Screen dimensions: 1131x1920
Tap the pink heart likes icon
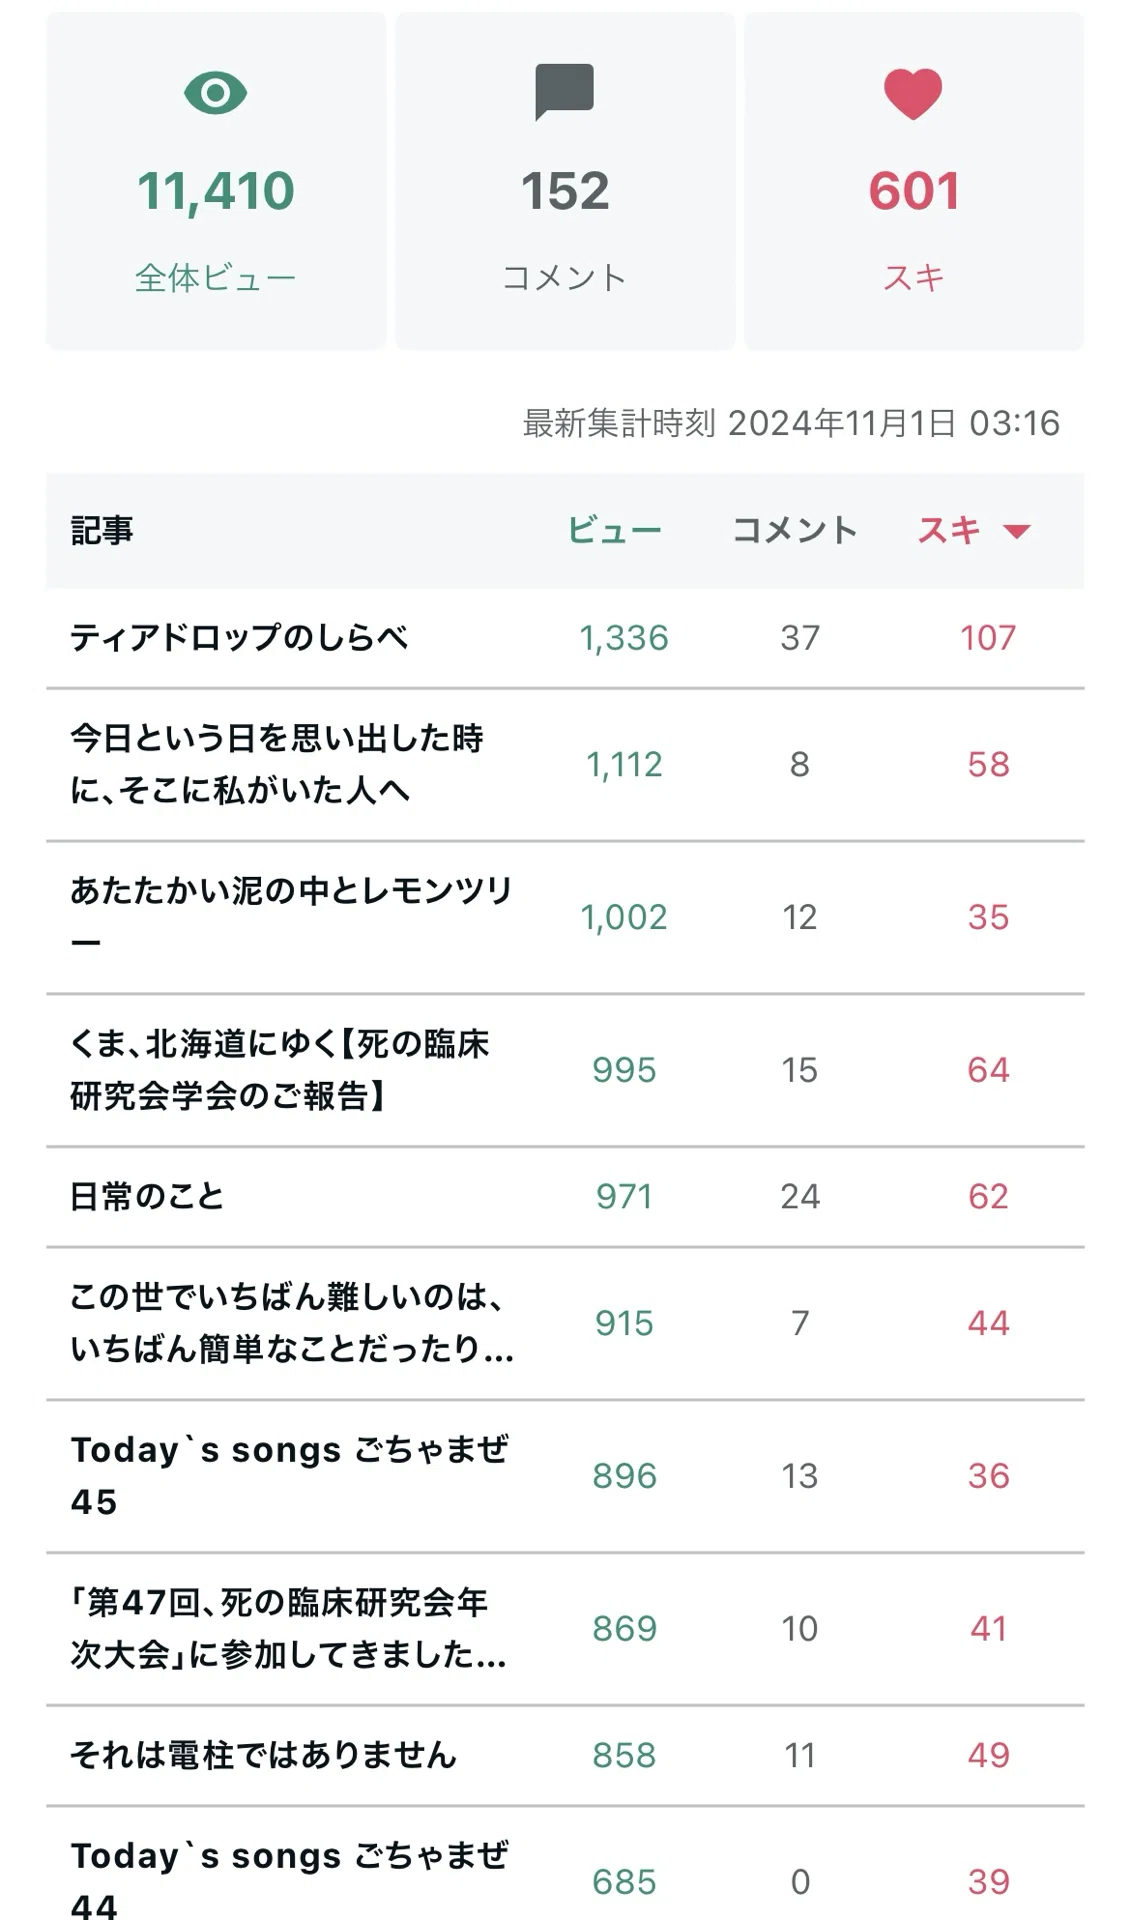point(913,94)
